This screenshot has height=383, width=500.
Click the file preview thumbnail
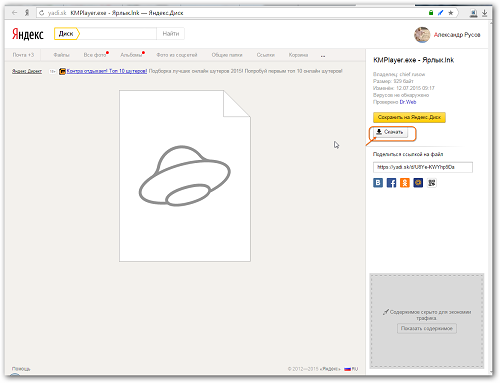[185, 176]
